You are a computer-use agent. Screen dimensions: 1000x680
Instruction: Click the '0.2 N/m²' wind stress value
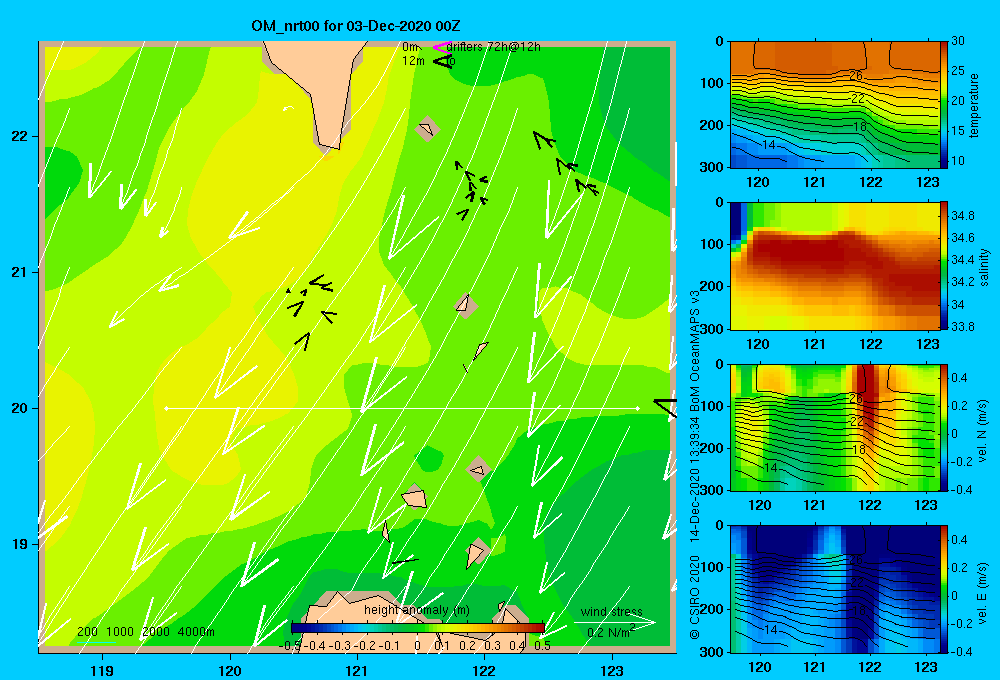[611, 632]
